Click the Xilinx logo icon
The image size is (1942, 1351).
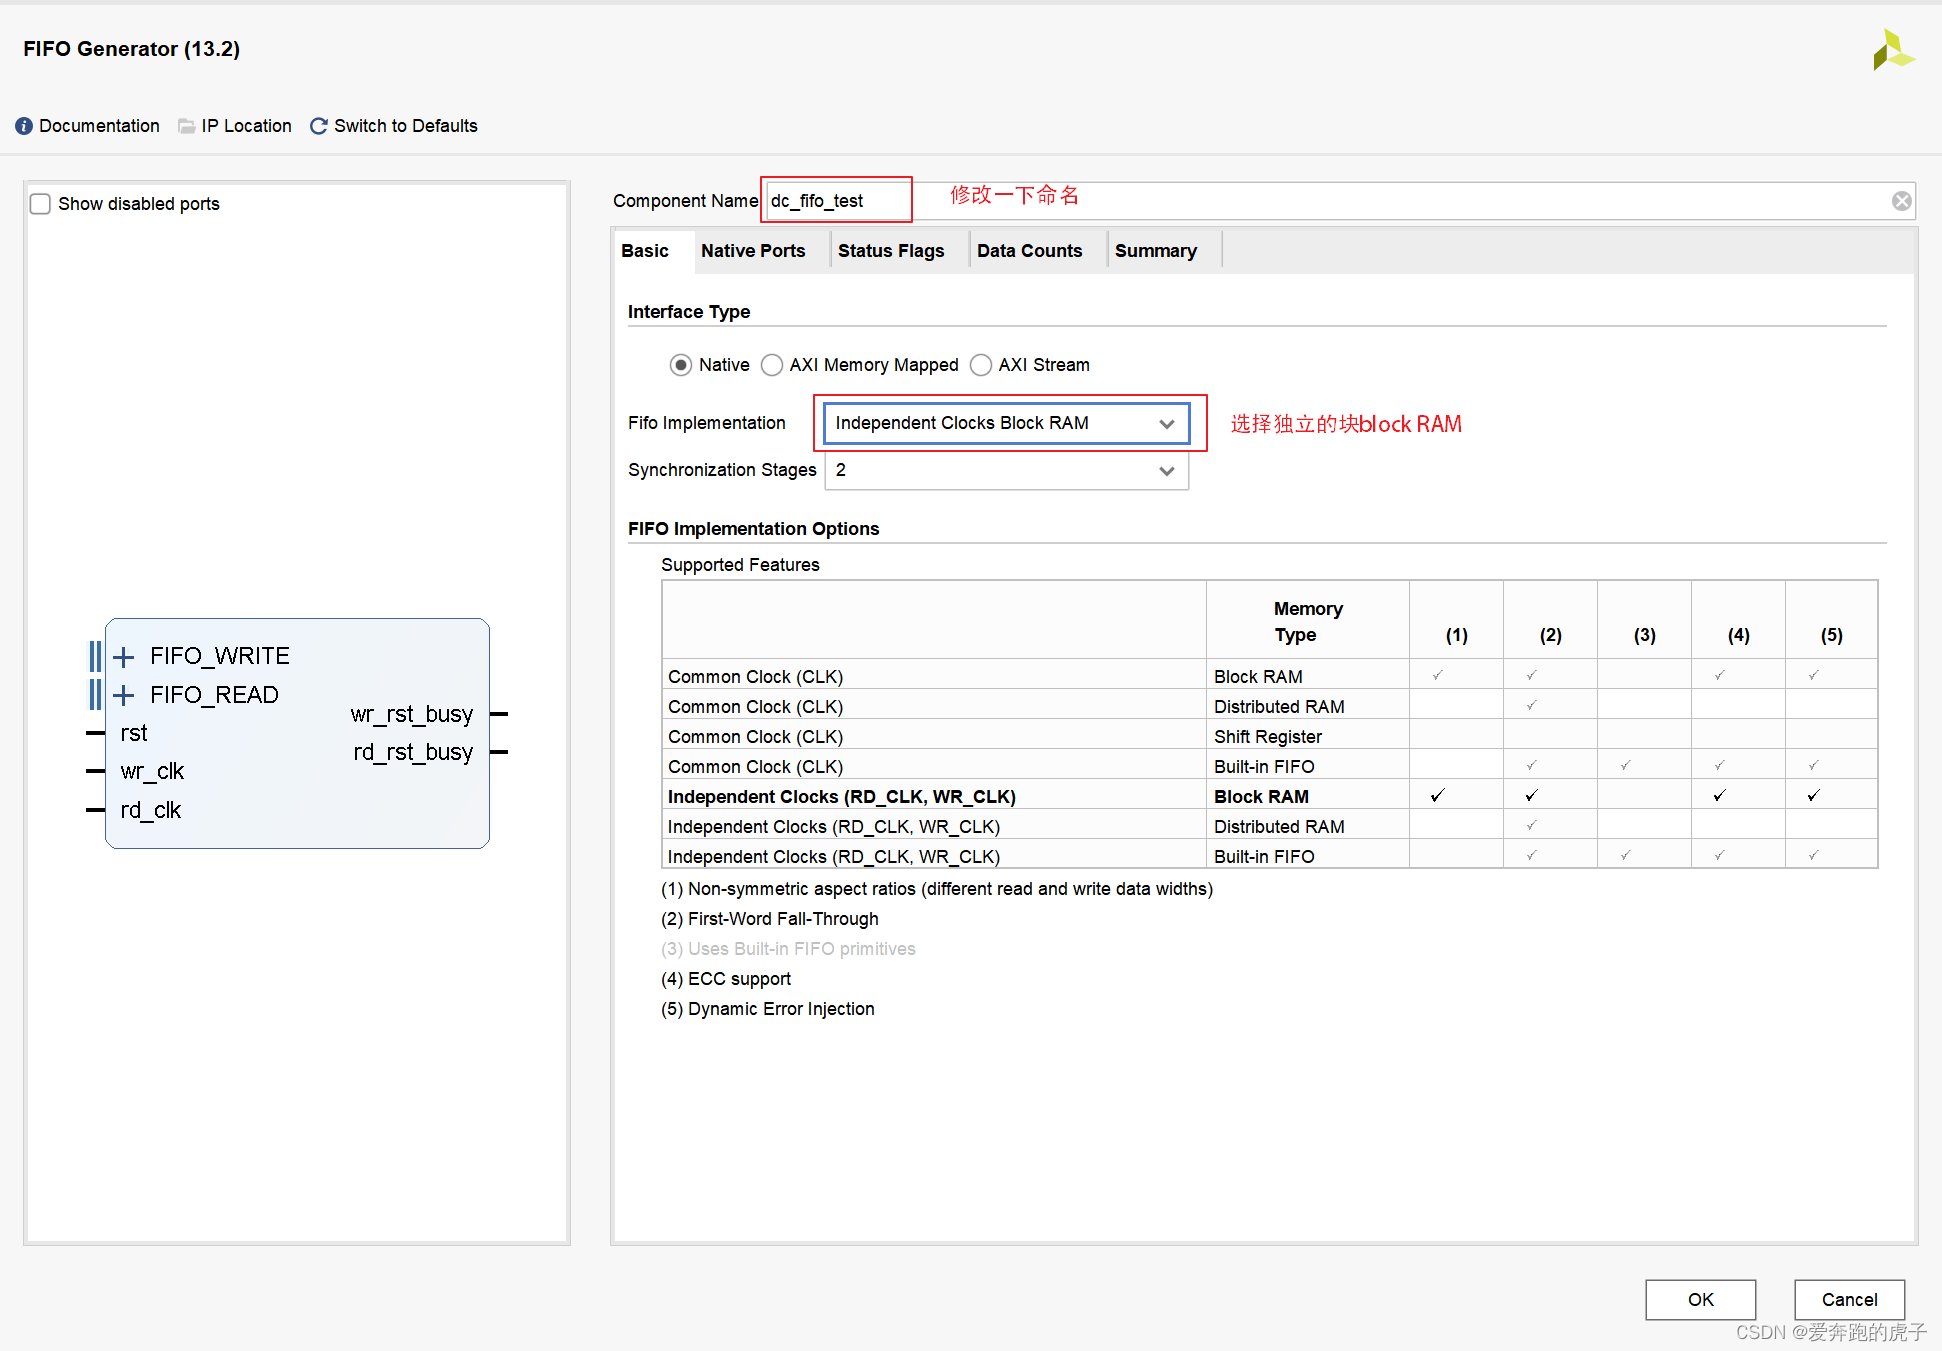point(1892,50)
